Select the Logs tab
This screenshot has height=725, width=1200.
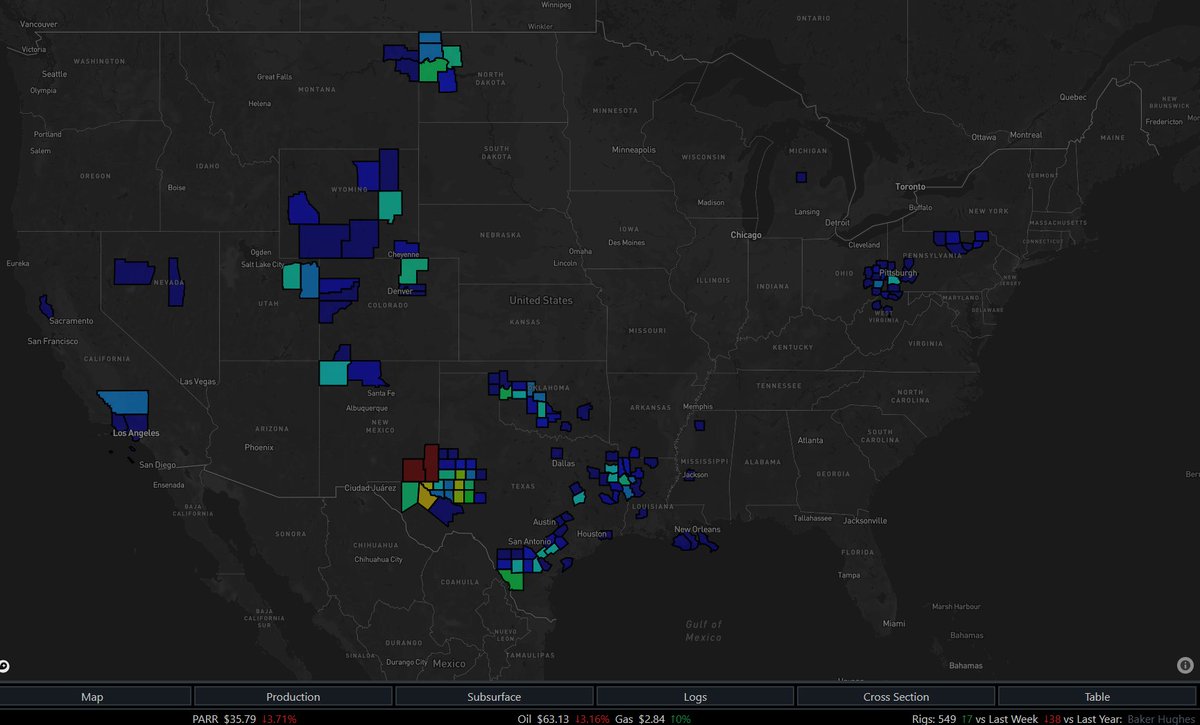(x=695, y=697)
